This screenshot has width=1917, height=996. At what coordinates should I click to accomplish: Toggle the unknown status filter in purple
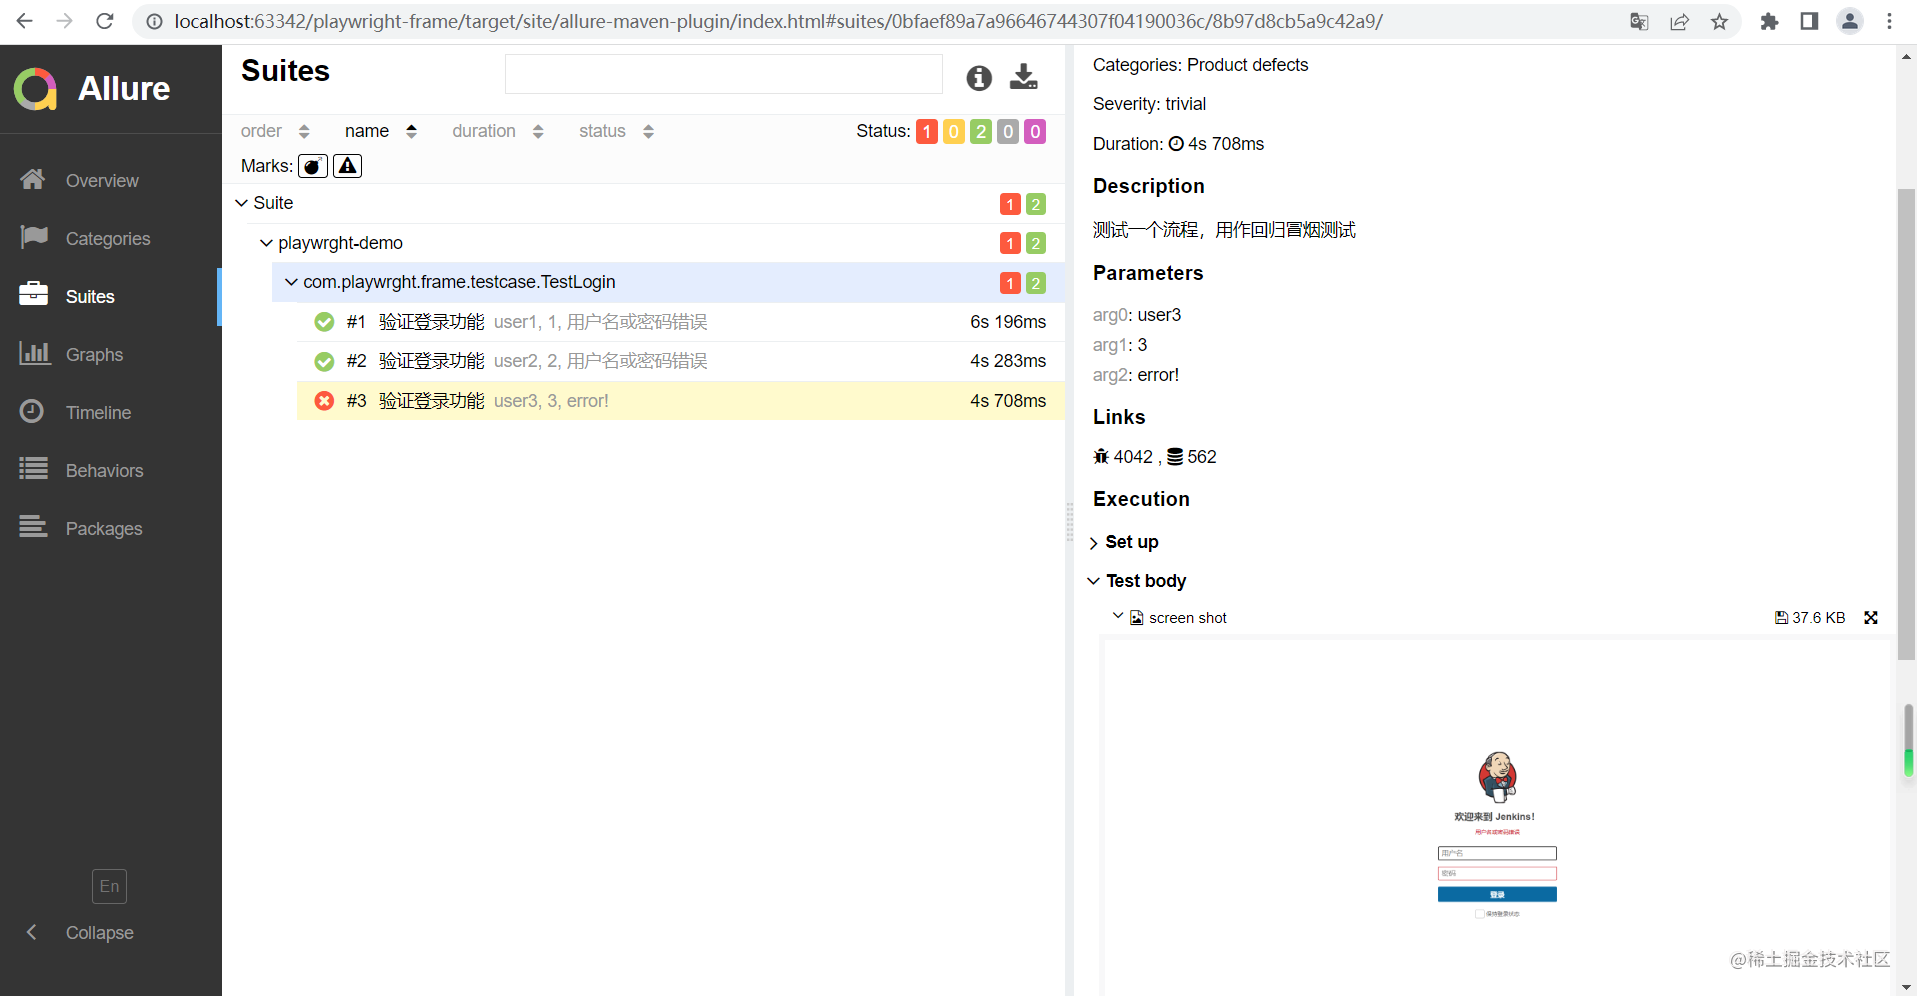(x=1035, y=131)
